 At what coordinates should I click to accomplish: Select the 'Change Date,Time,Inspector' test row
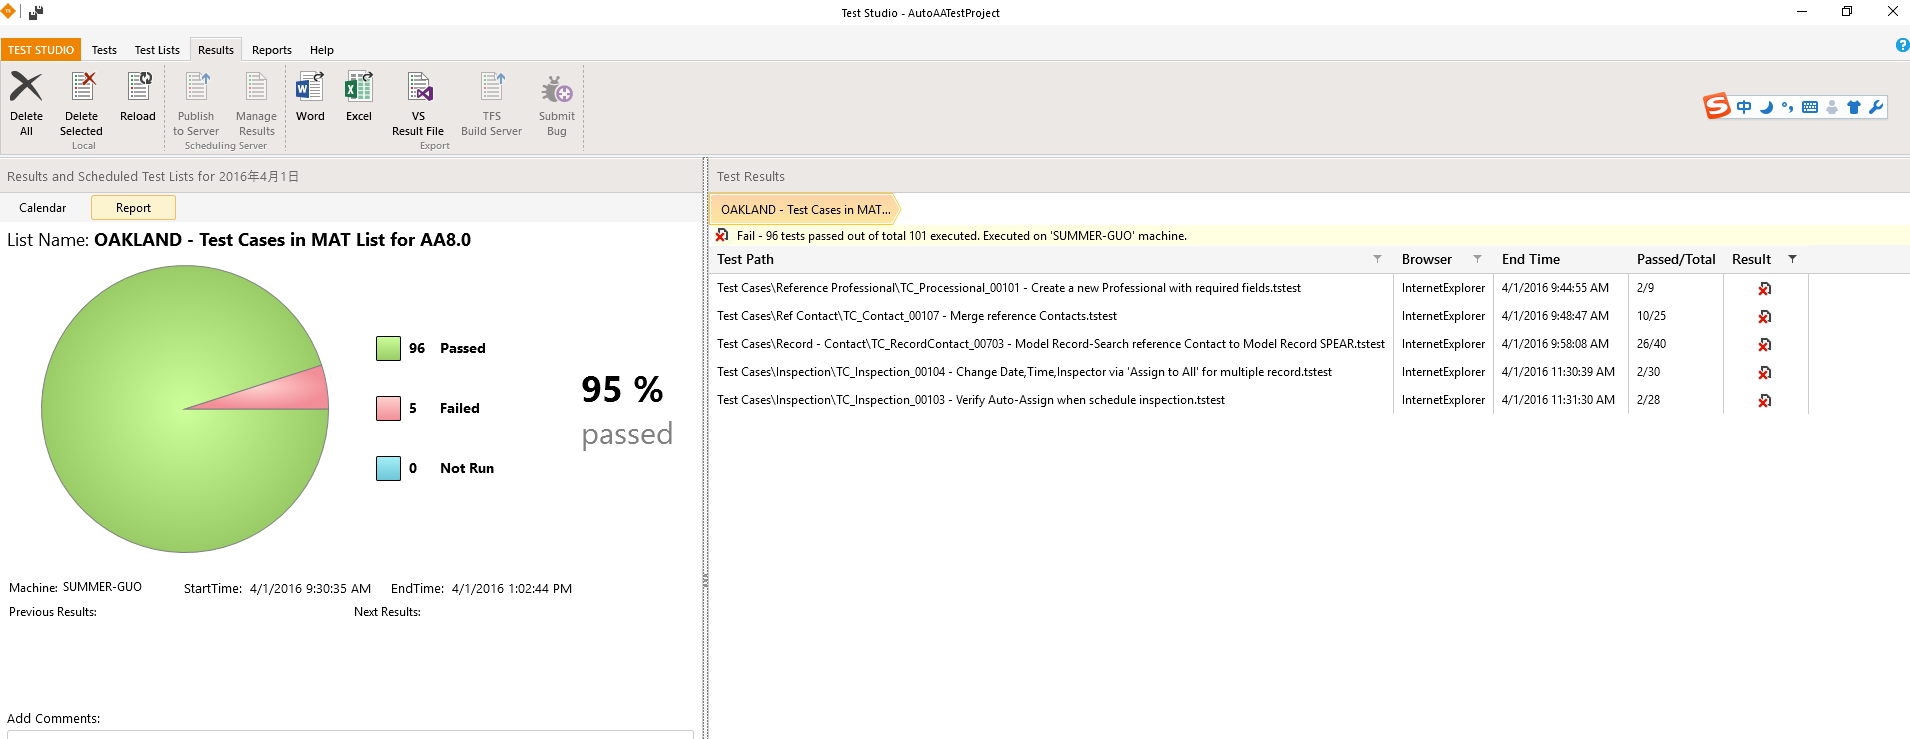tap(1259, 372)
